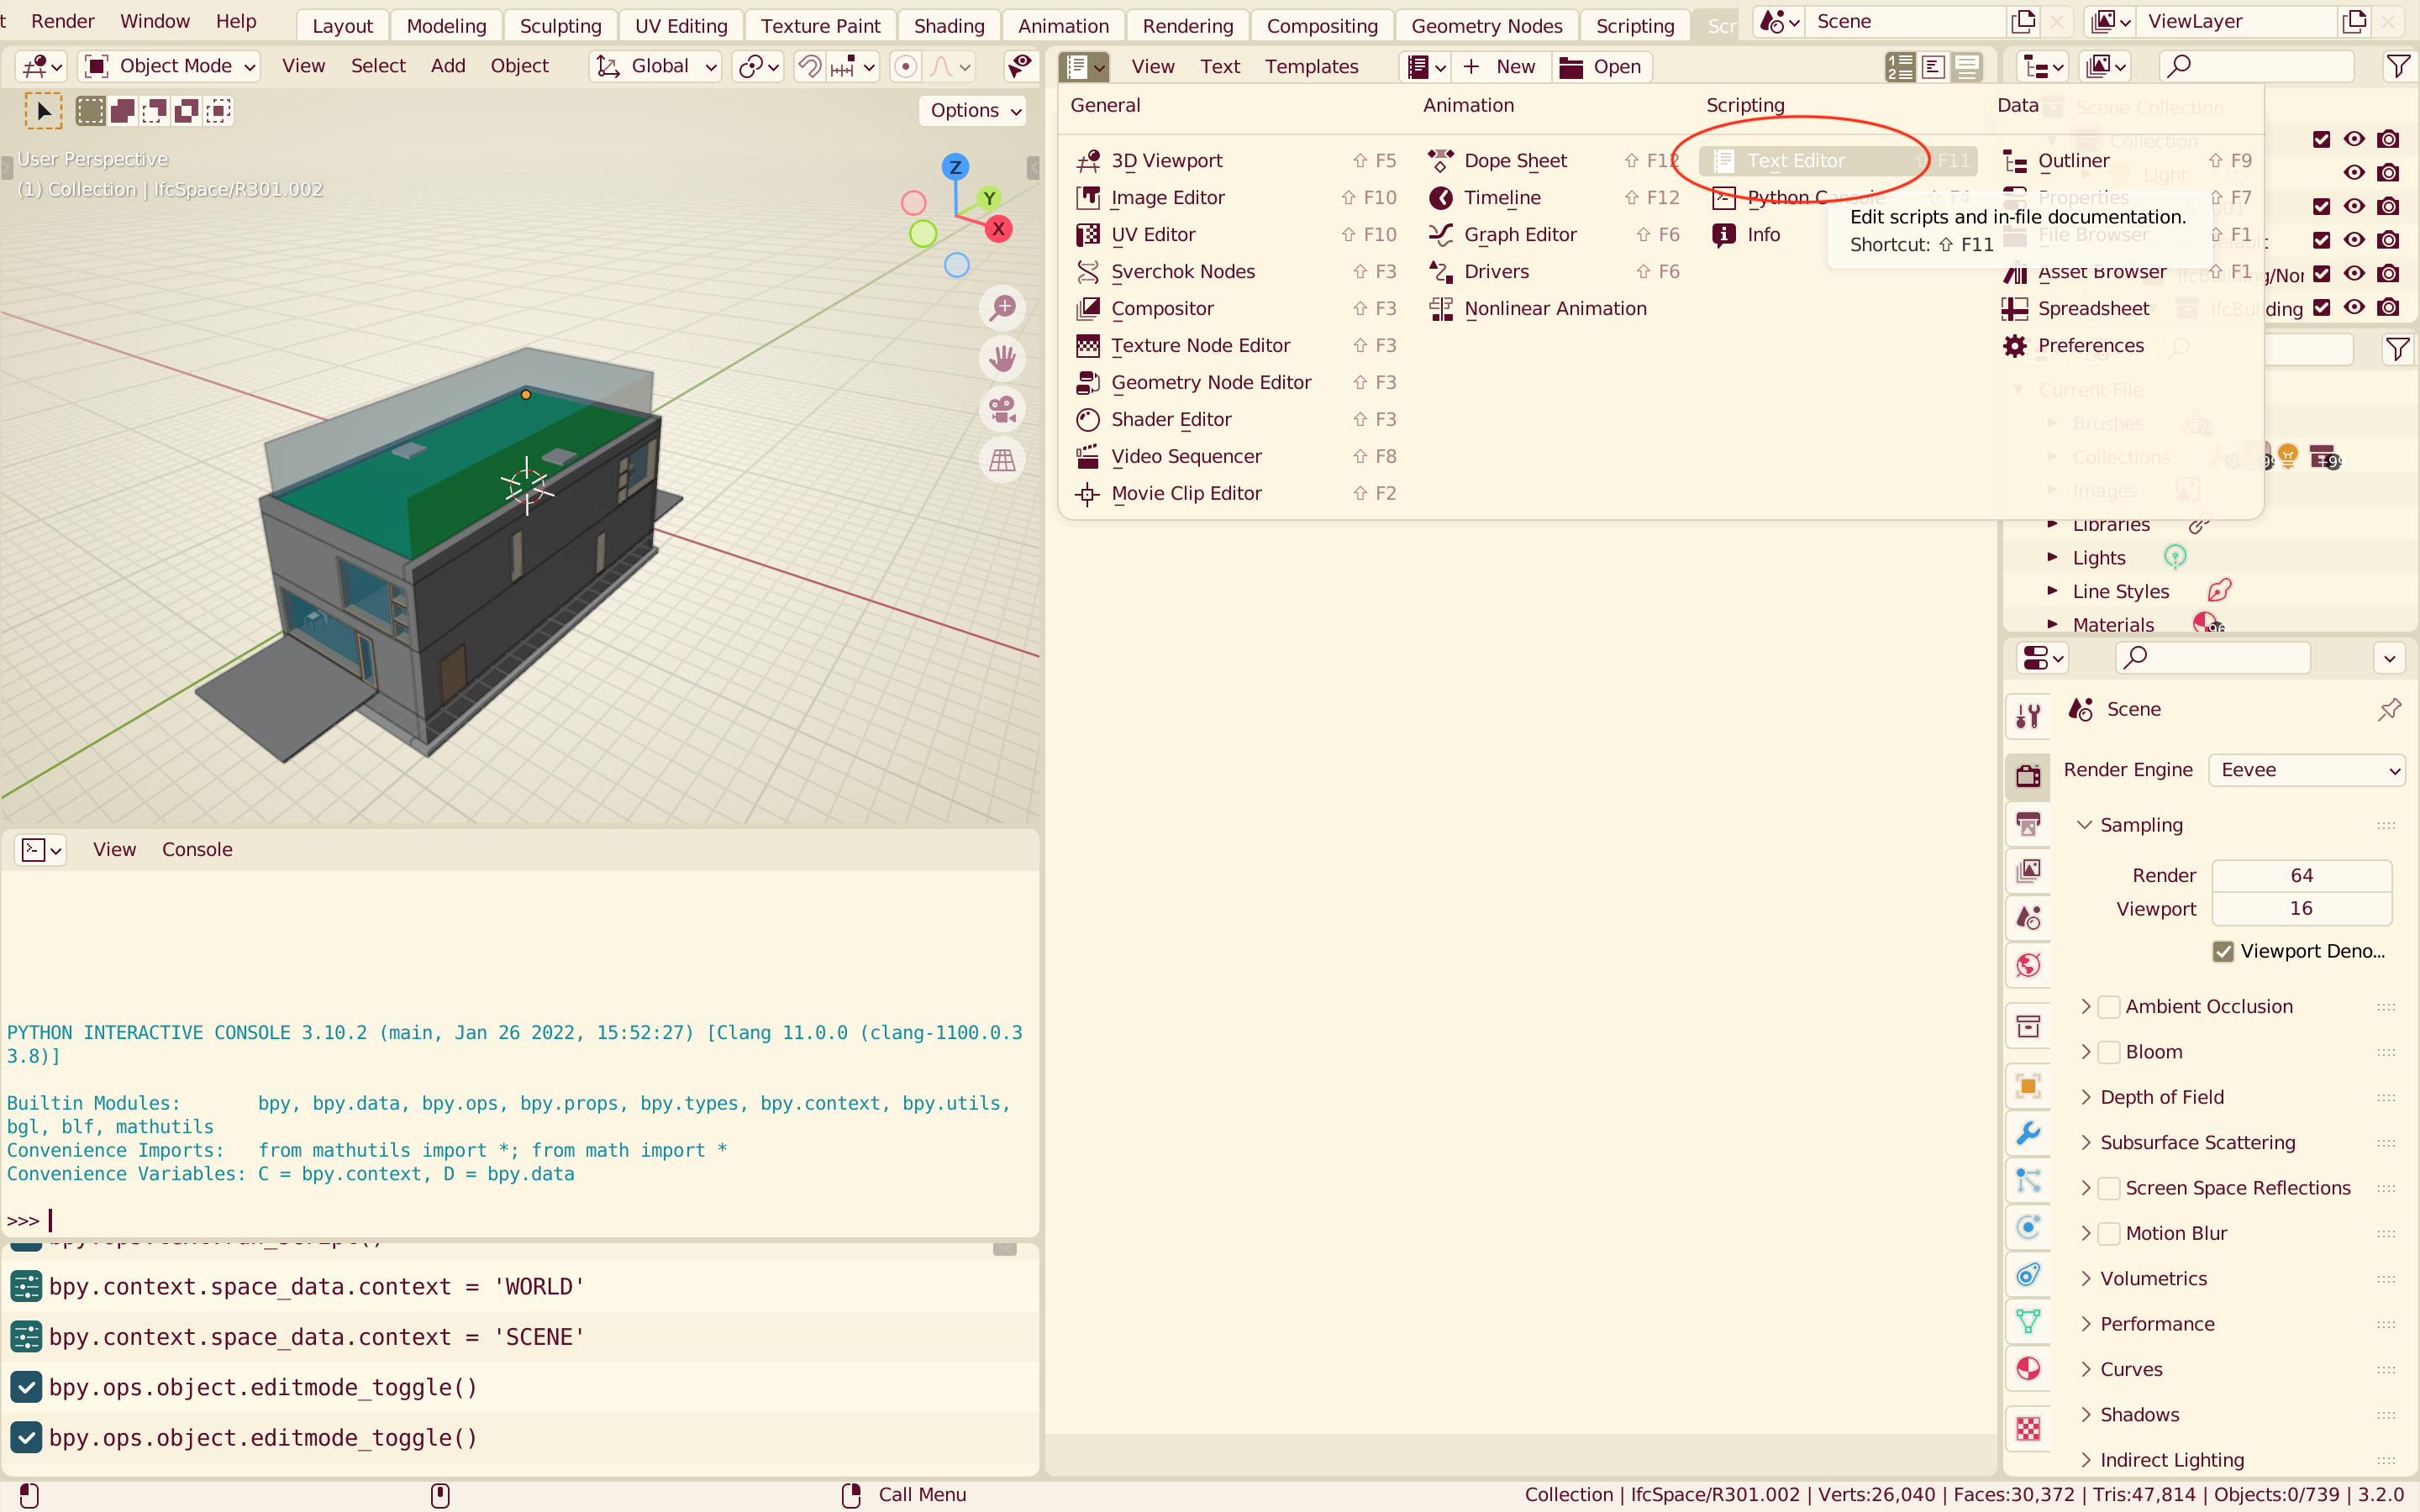Viewport: 2420px width, 1512px height.
Task: Click Render samples count input field
Action: [2302, 873]
